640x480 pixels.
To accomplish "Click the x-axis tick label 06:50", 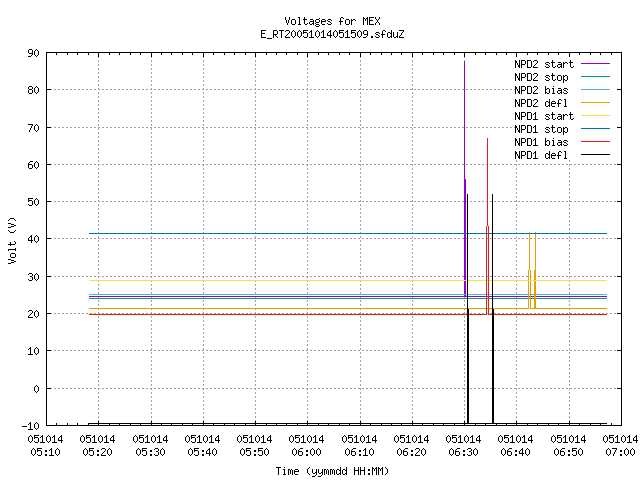I will pyautogui.click(x=569, y=452).
